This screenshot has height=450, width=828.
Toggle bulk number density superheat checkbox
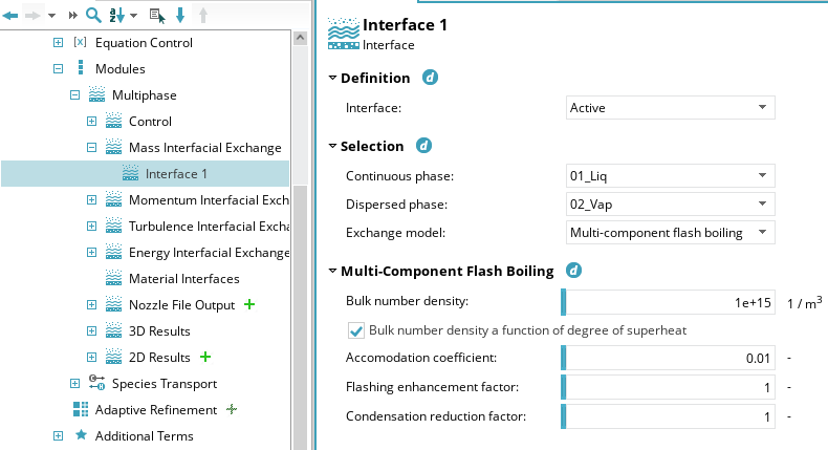(x=356, y=330)
